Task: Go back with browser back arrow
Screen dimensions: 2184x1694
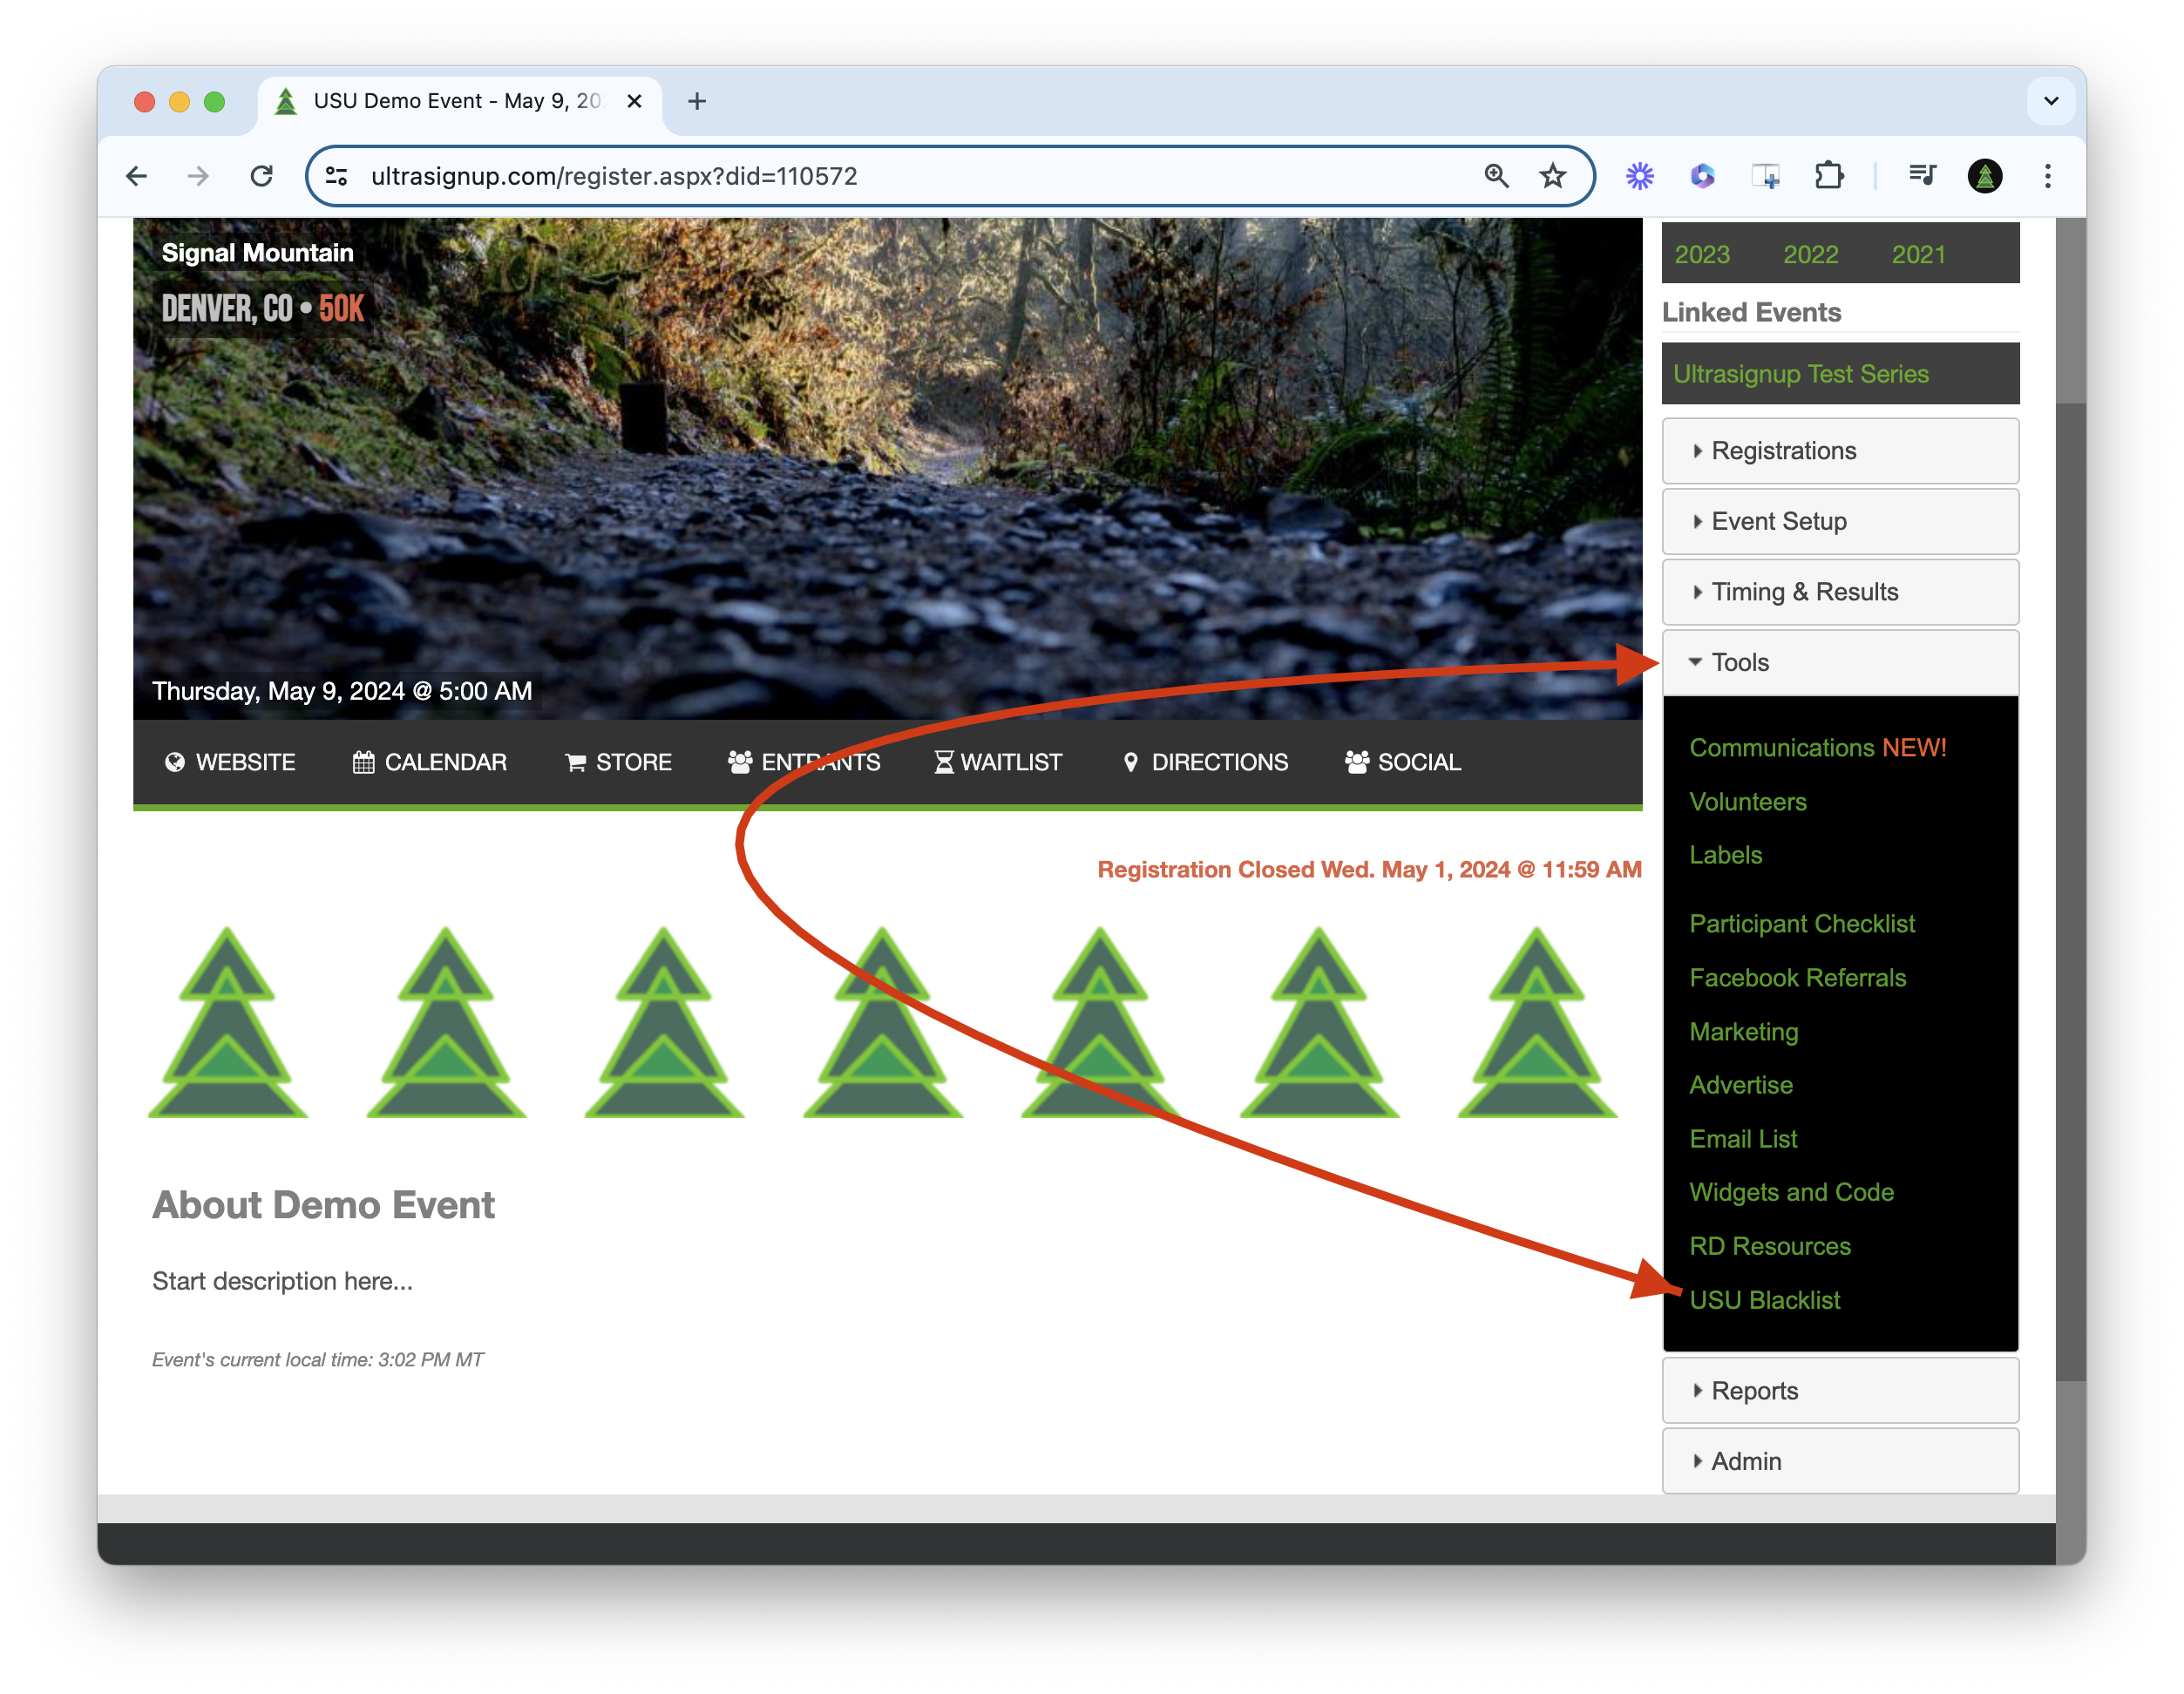Action: (137, 177)
